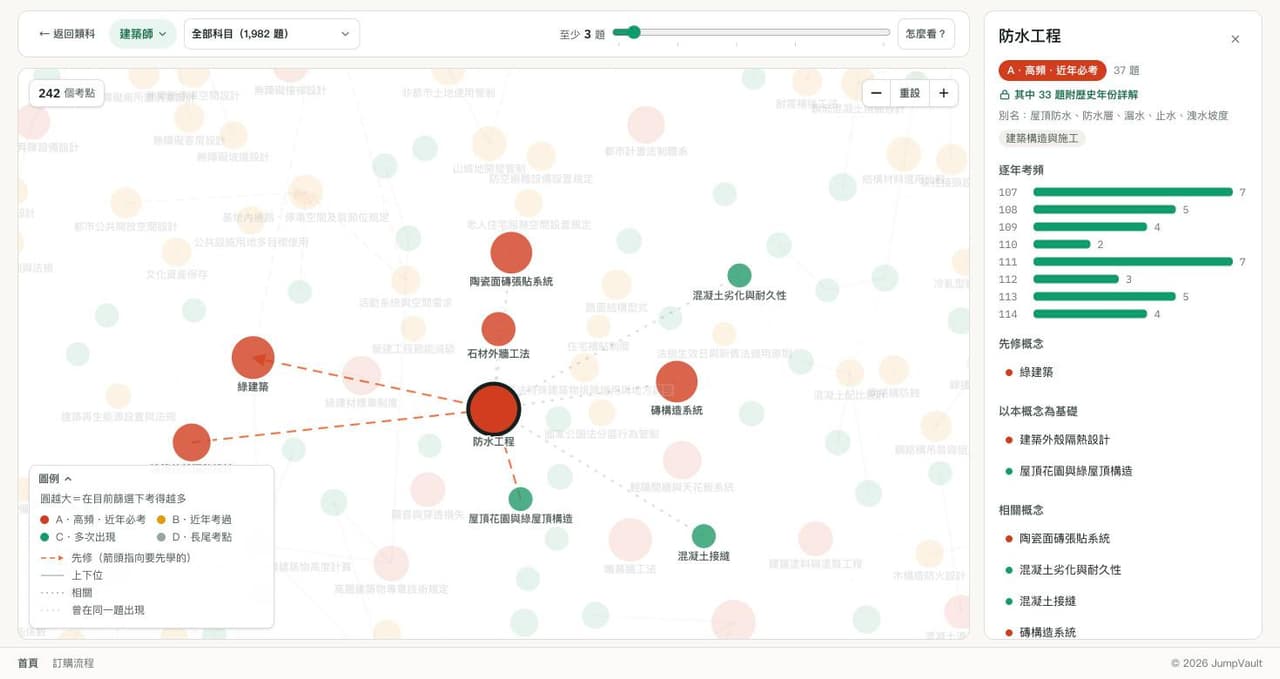
Task: Click the 107 year frequency bar
Action: (1133, 192)
